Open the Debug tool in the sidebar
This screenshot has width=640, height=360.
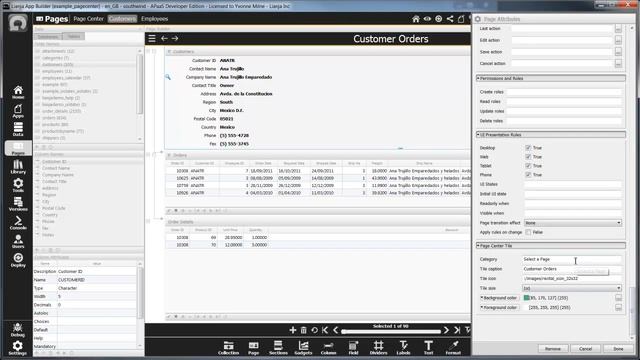pos(18,330)
